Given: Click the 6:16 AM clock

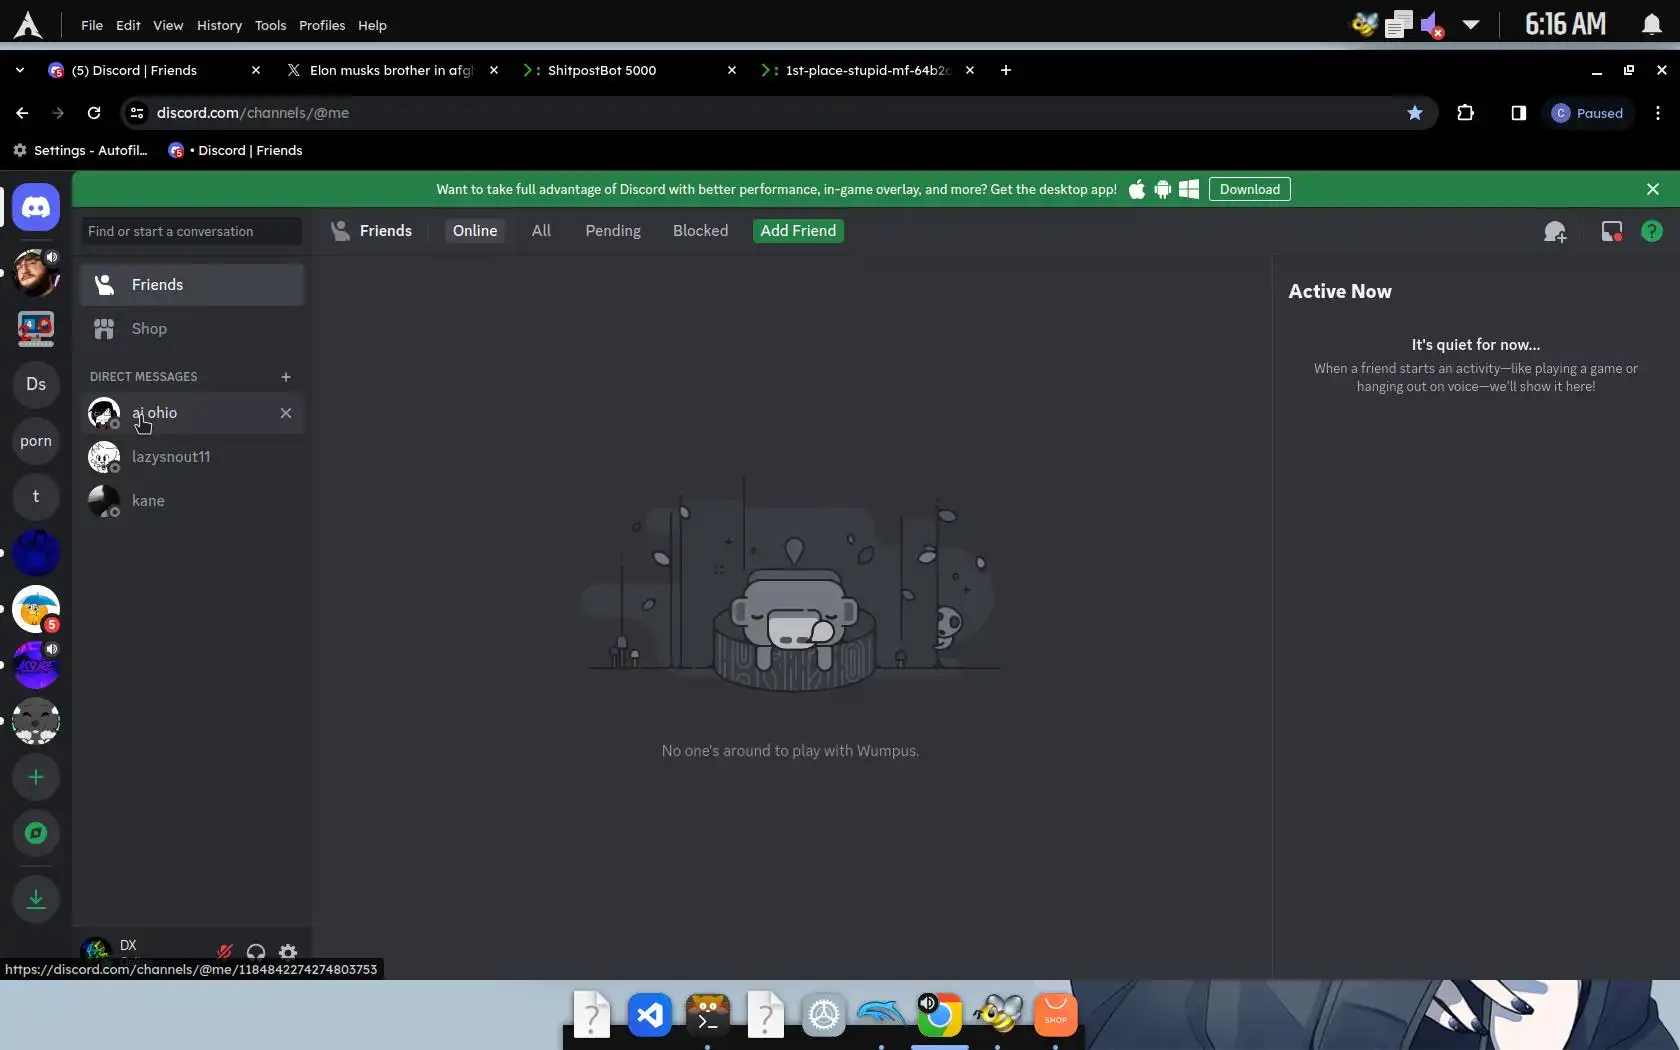Looking at the screenshot, I should (x=1565, y=25).
